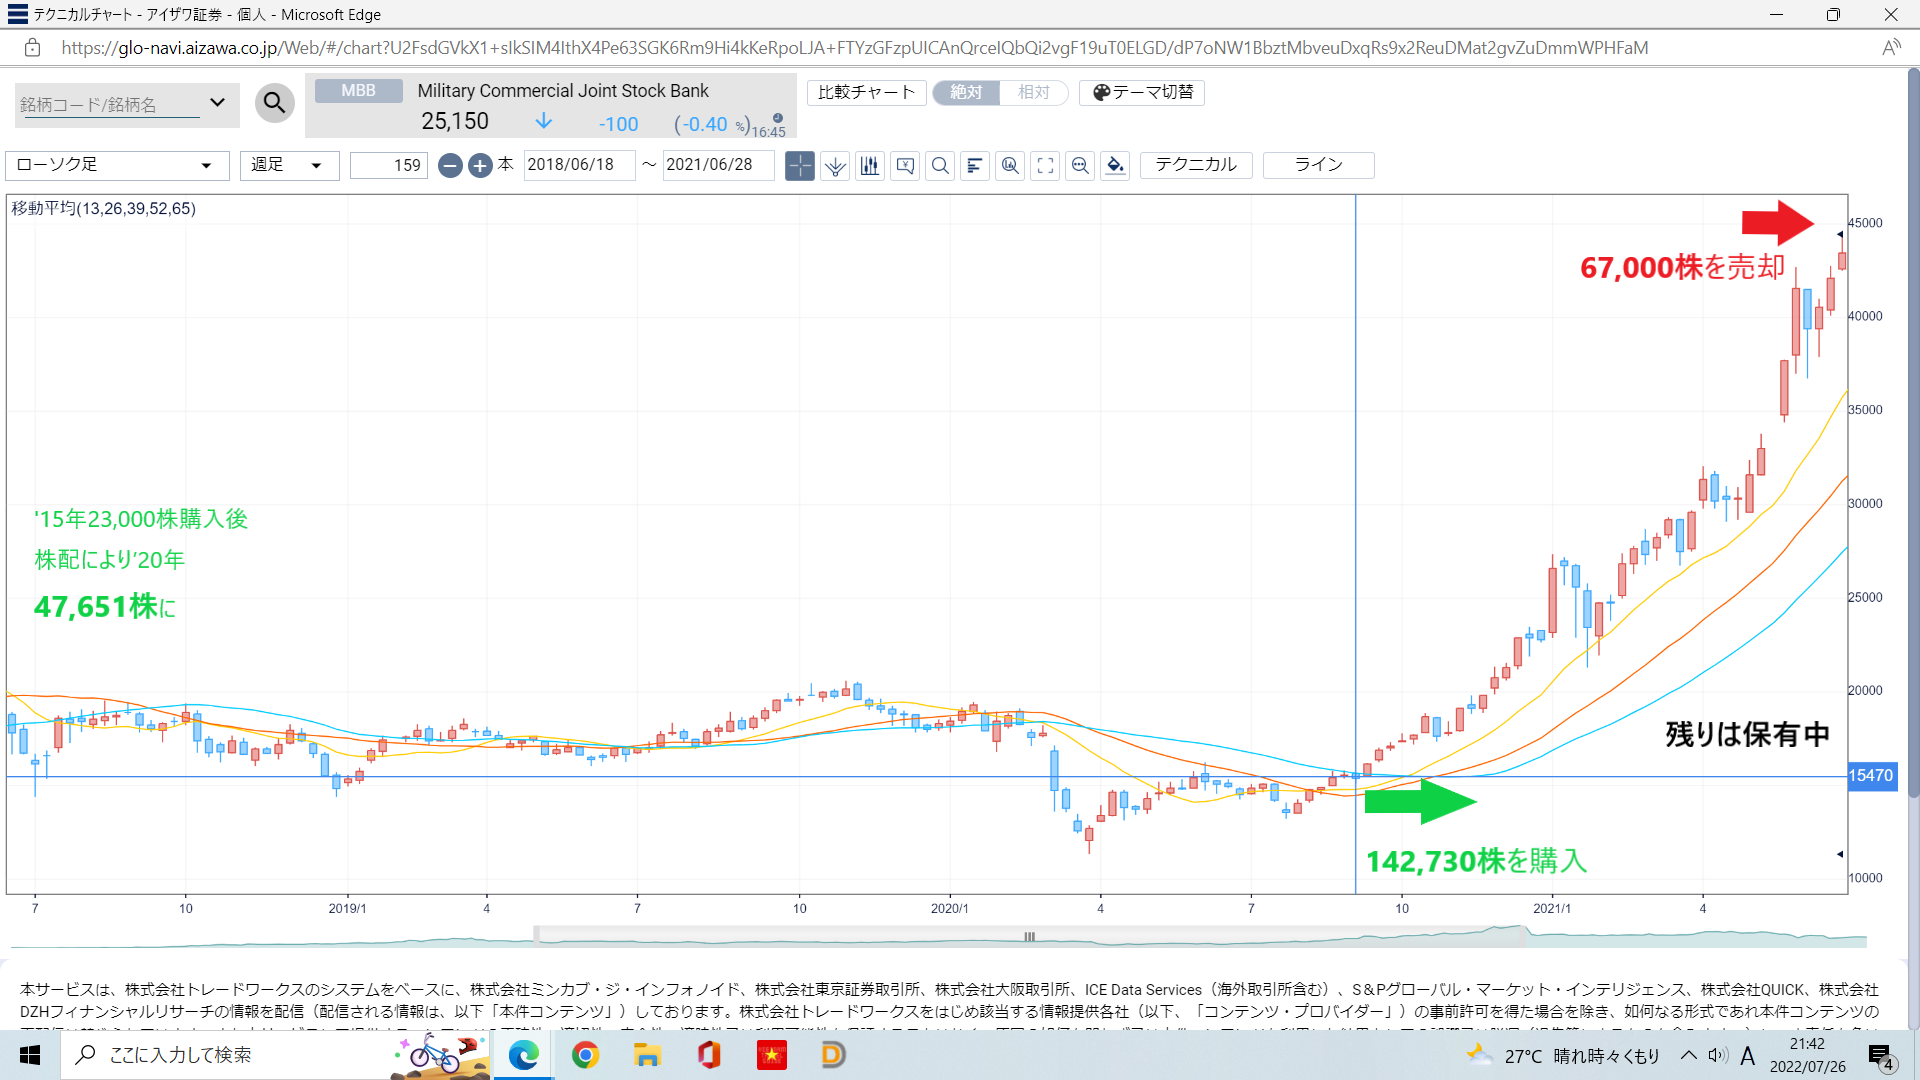Click the browser URL address bar
This screenshot has height=1080, width=1920.
click(x=855, y=48)
